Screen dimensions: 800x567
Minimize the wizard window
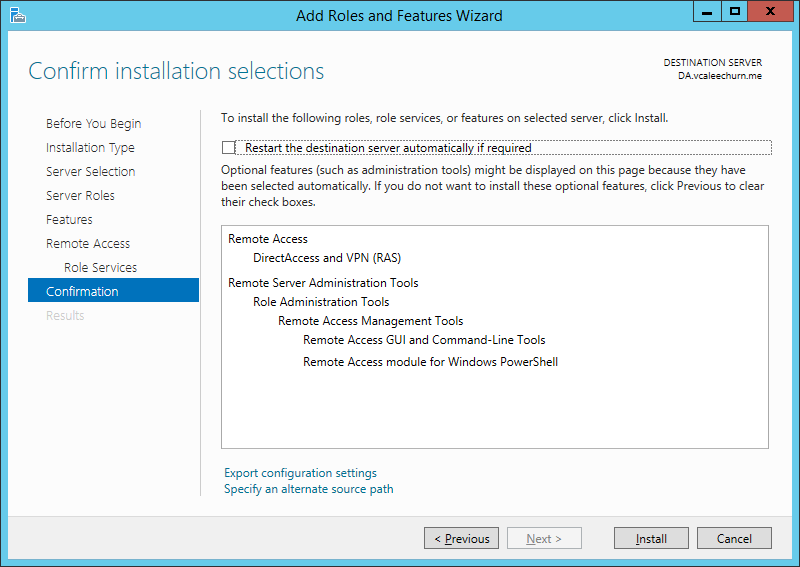(707, 12)
